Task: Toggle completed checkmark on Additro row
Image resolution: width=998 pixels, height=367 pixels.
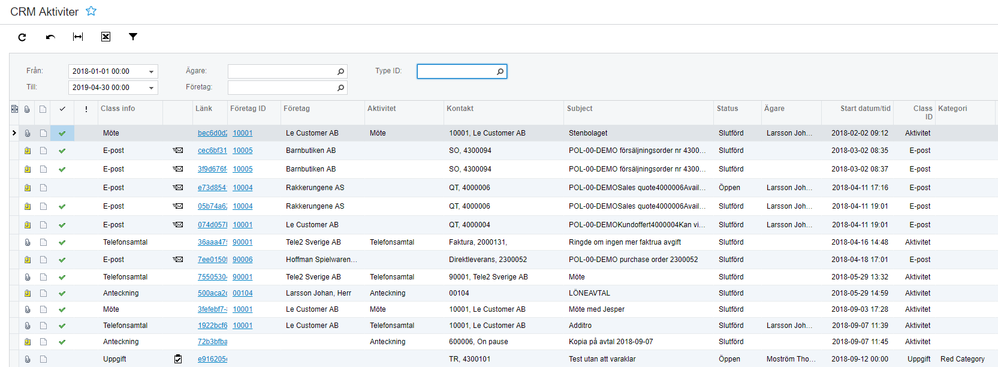Action: coord(62,326)
